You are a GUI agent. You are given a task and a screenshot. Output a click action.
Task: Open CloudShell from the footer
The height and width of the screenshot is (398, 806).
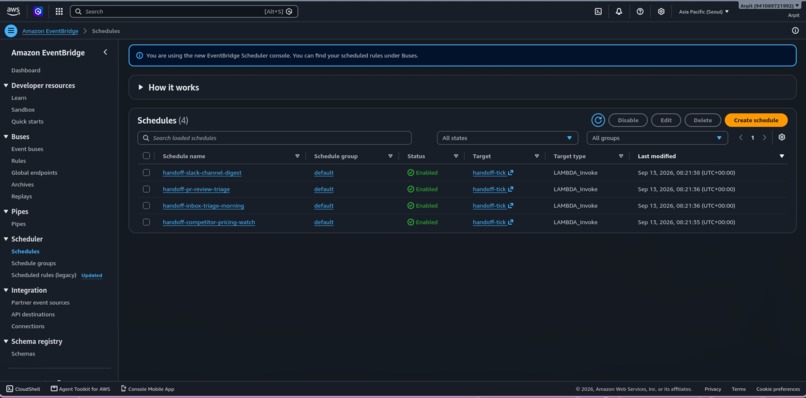[x=23, y=389]
